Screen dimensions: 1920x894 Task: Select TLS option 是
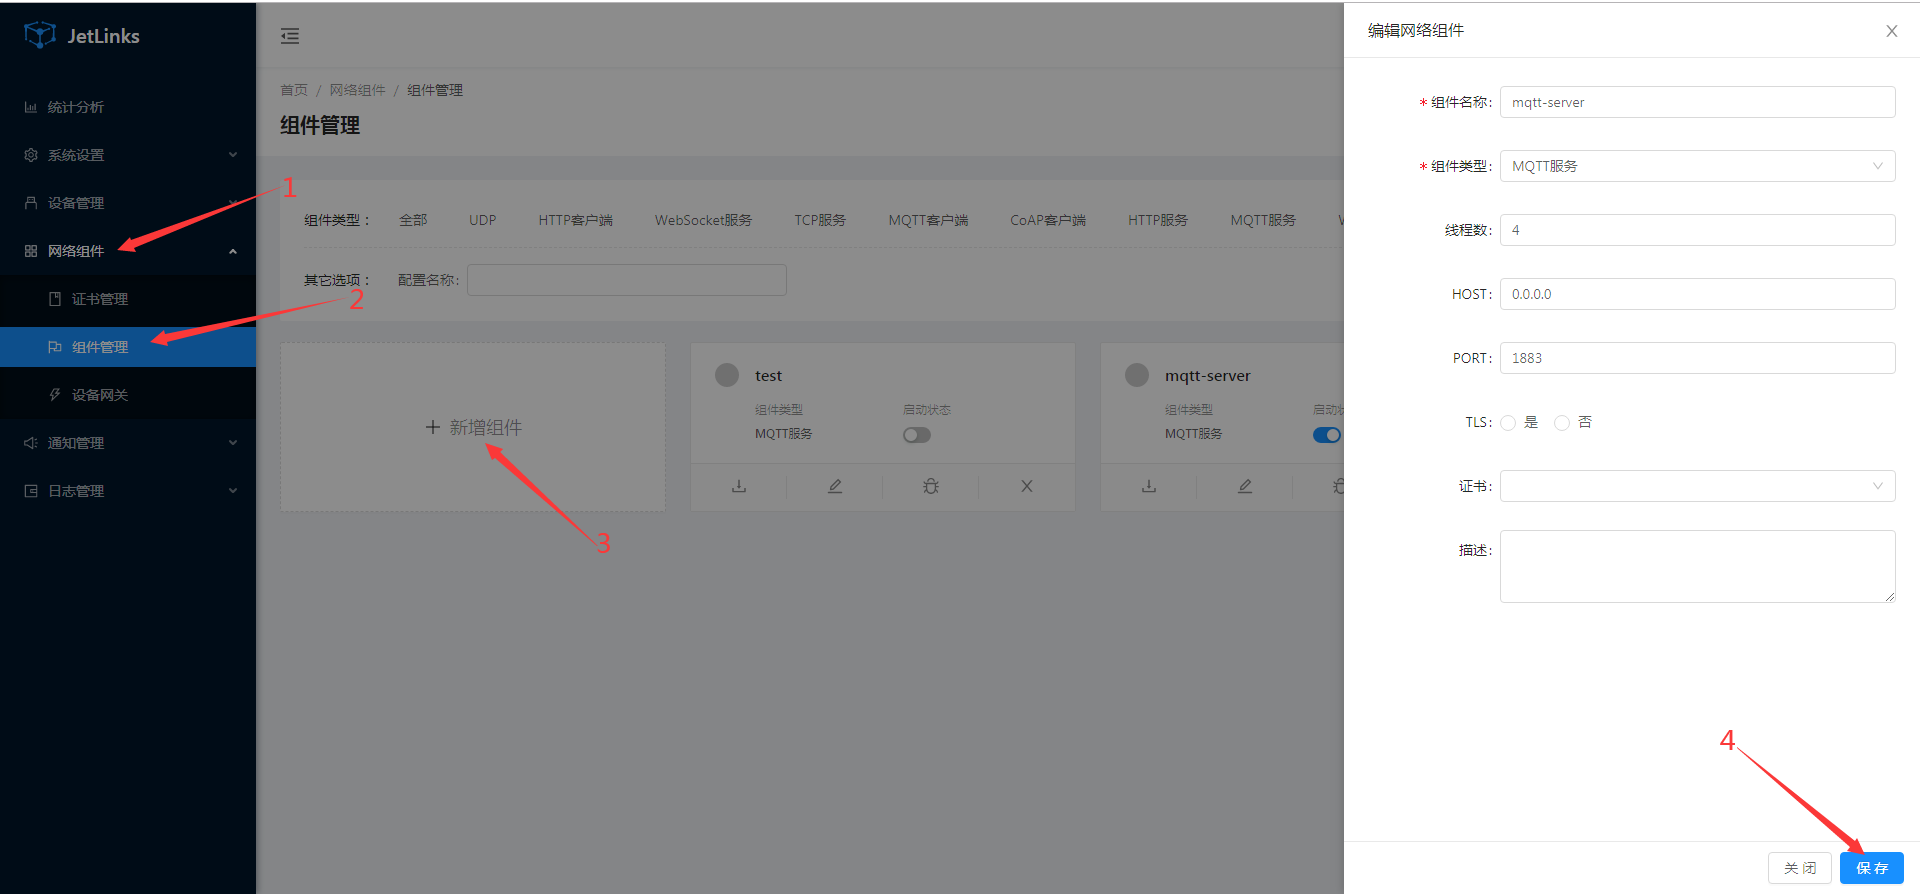point(1508,423)
